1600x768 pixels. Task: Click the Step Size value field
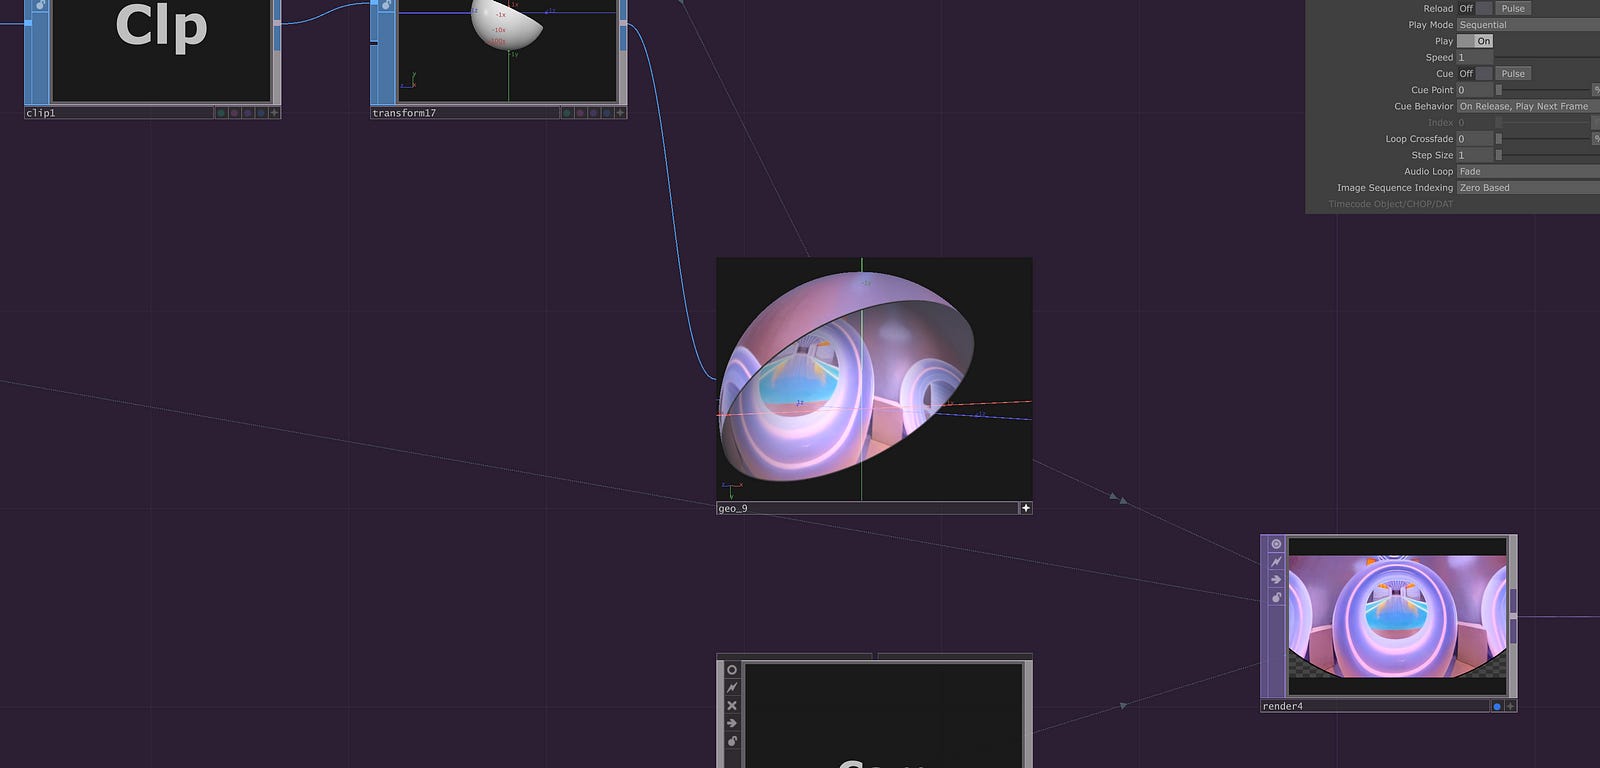[x=1475, y=155]
